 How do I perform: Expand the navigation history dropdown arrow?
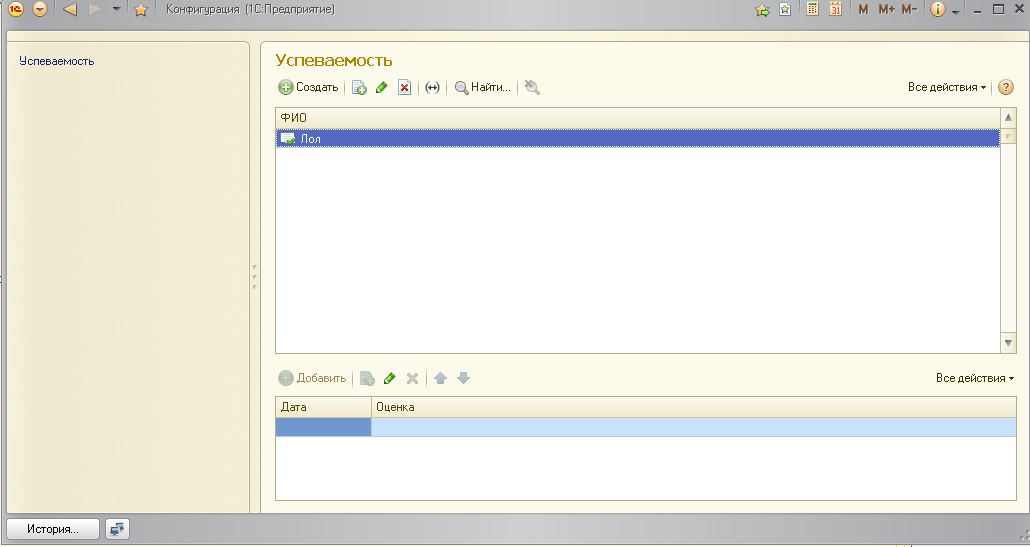click(116, 9)
